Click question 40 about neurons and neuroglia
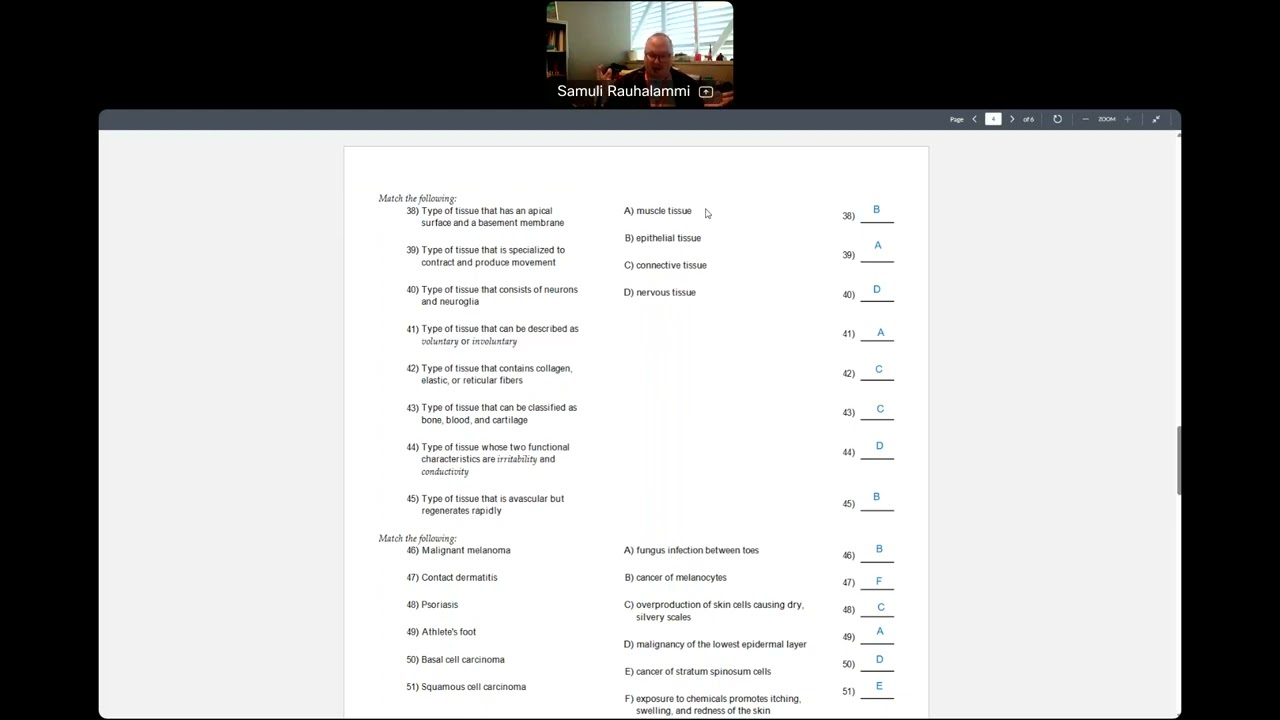The image size is (1280, 720). coord(492,295)
